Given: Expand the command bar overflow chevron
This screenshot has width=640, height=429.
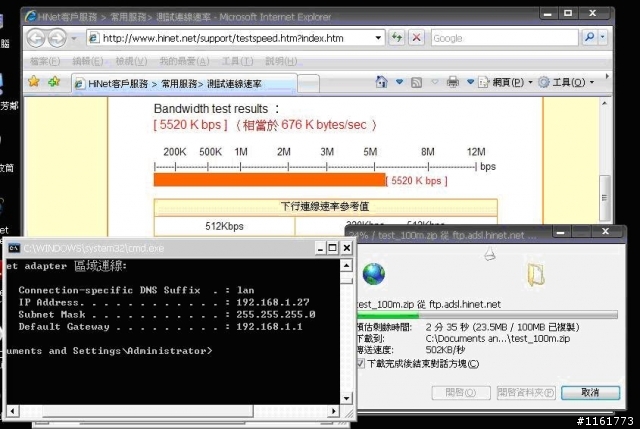Looking at the screenshot, I should pyautogui.click(x=607, y=76).
